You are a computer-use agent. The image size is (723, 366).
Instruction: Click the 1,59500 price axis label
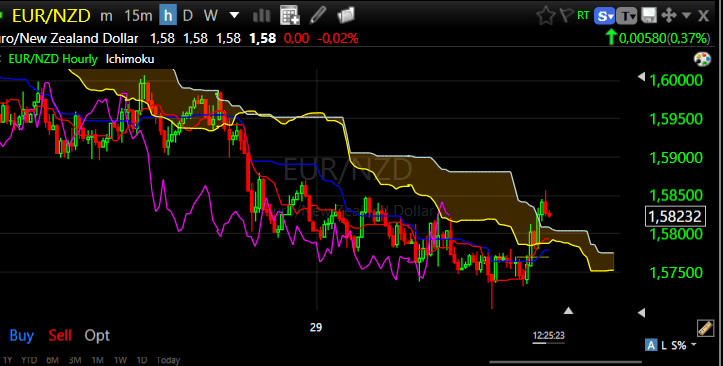coord(676,119)
